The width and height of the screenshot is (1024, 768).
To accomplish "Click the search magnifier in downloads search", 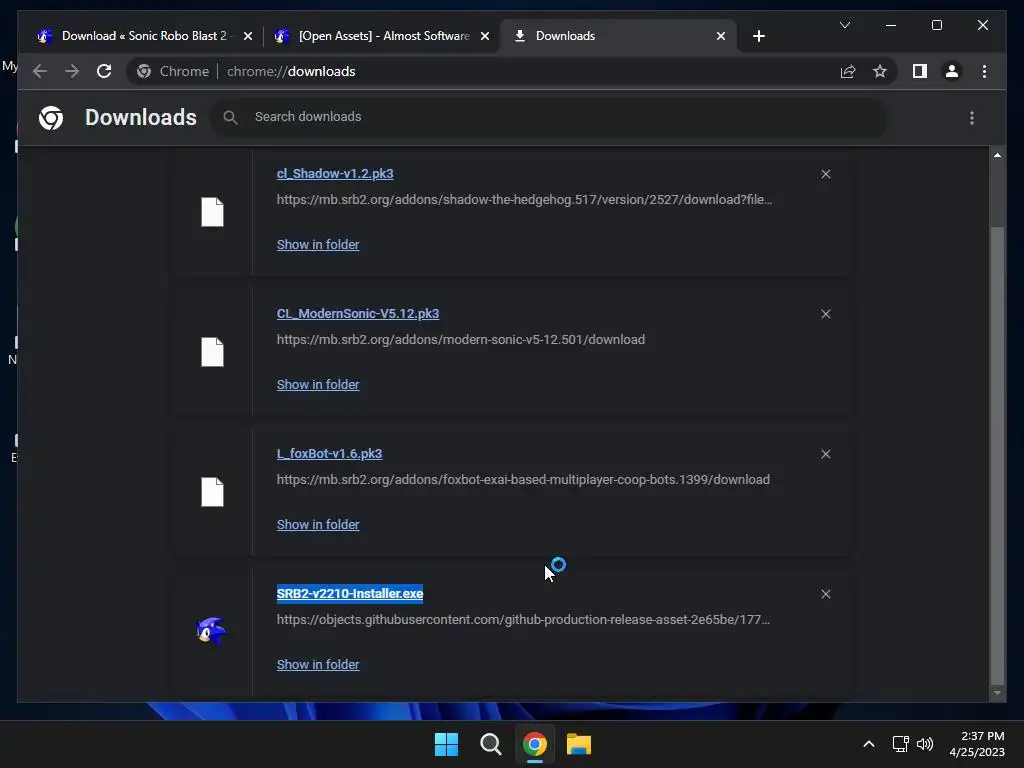I will tap(230, 117).
